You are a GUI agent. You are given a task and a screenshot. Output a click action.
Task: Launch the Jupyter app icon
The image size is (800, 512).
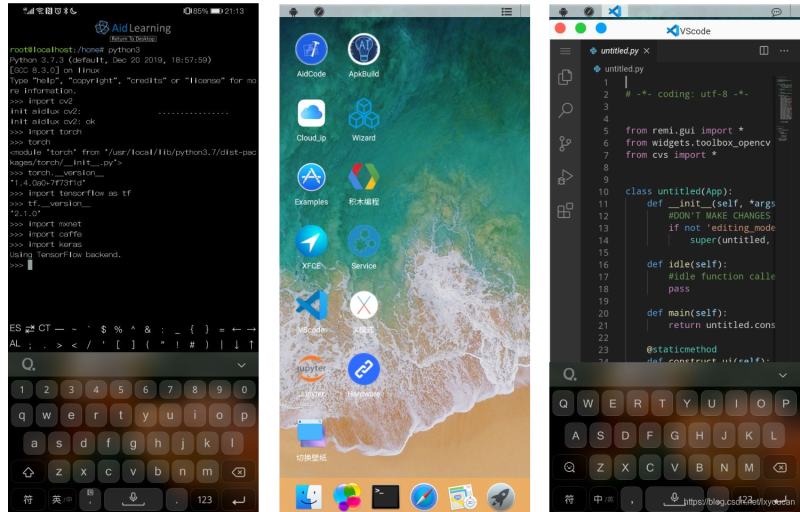pos(311,369)
